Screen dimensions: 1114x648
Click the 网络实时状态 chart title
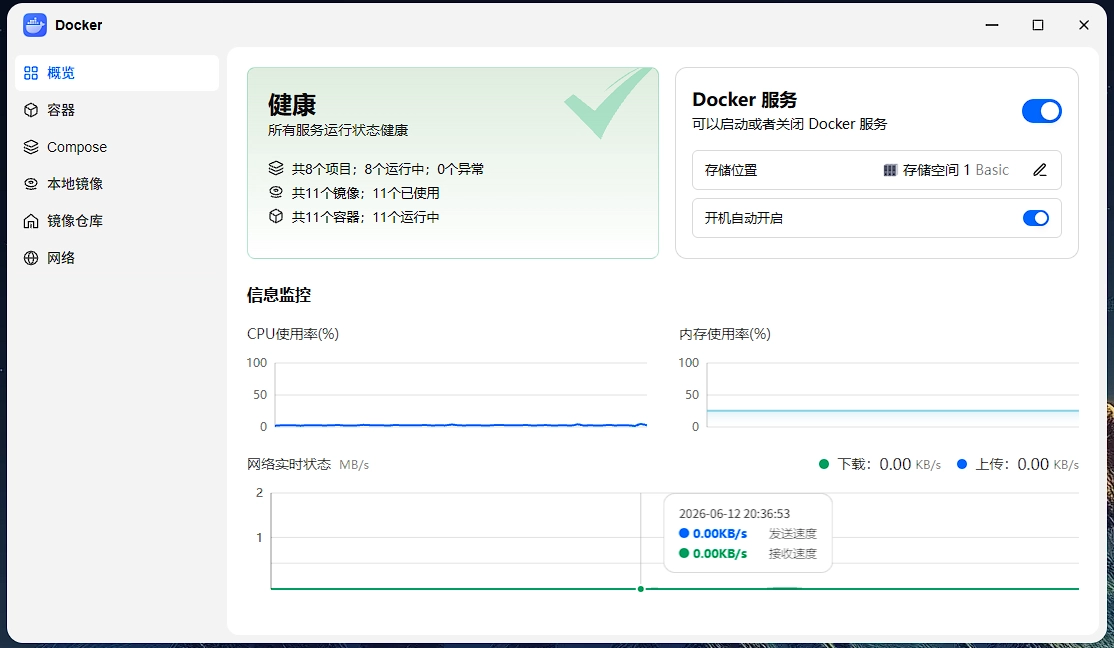(288, 464)
